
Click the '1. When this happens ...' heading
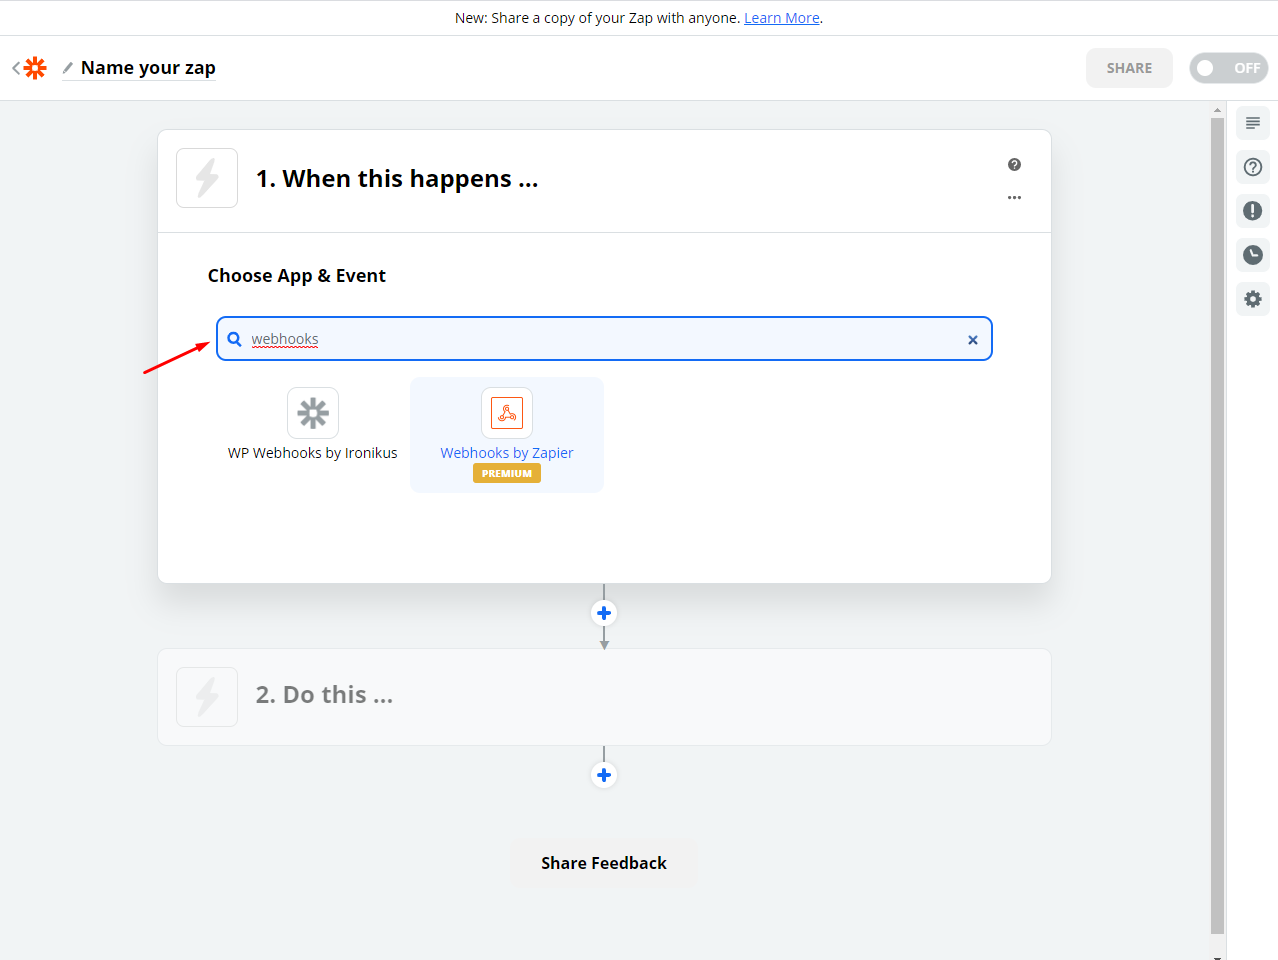pos(397,179)
